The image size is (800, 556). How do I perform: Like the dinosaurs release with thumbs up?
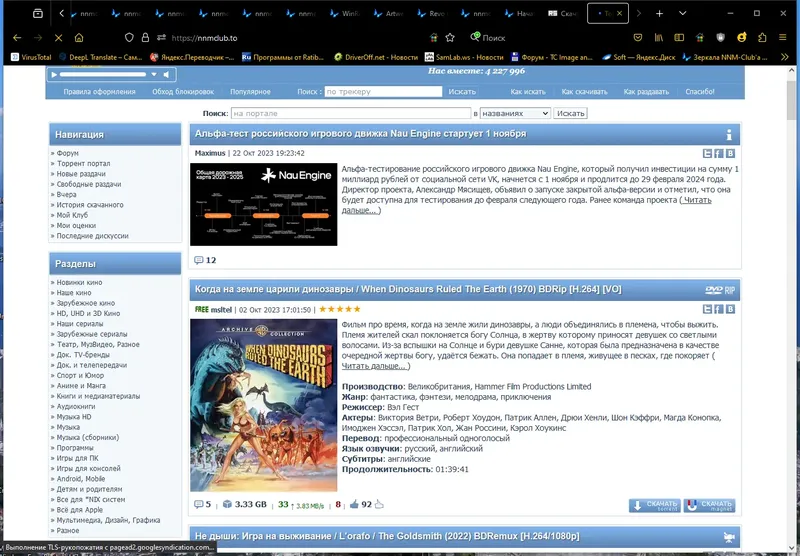pyautogui.click(x=354, y=504)
